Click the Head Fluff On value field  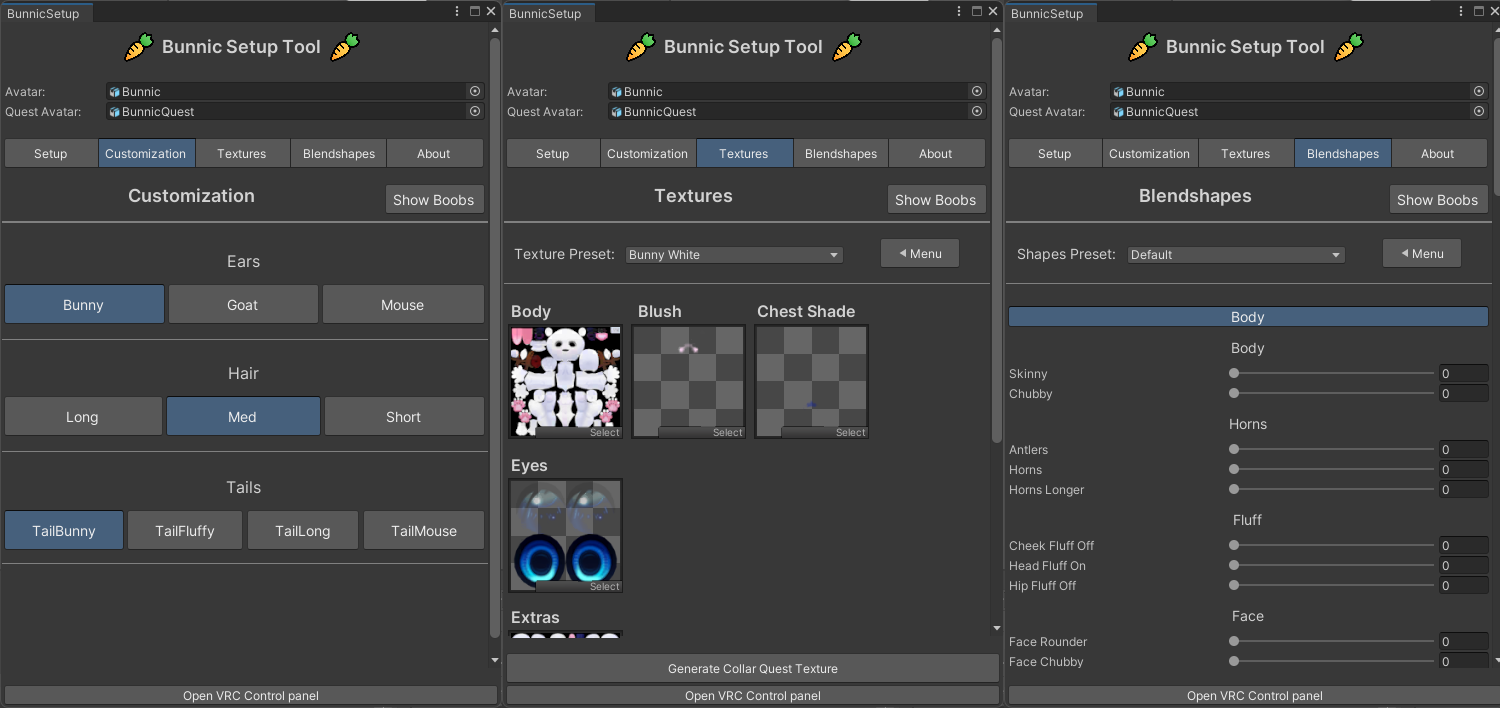click(x=1463, y=566)
